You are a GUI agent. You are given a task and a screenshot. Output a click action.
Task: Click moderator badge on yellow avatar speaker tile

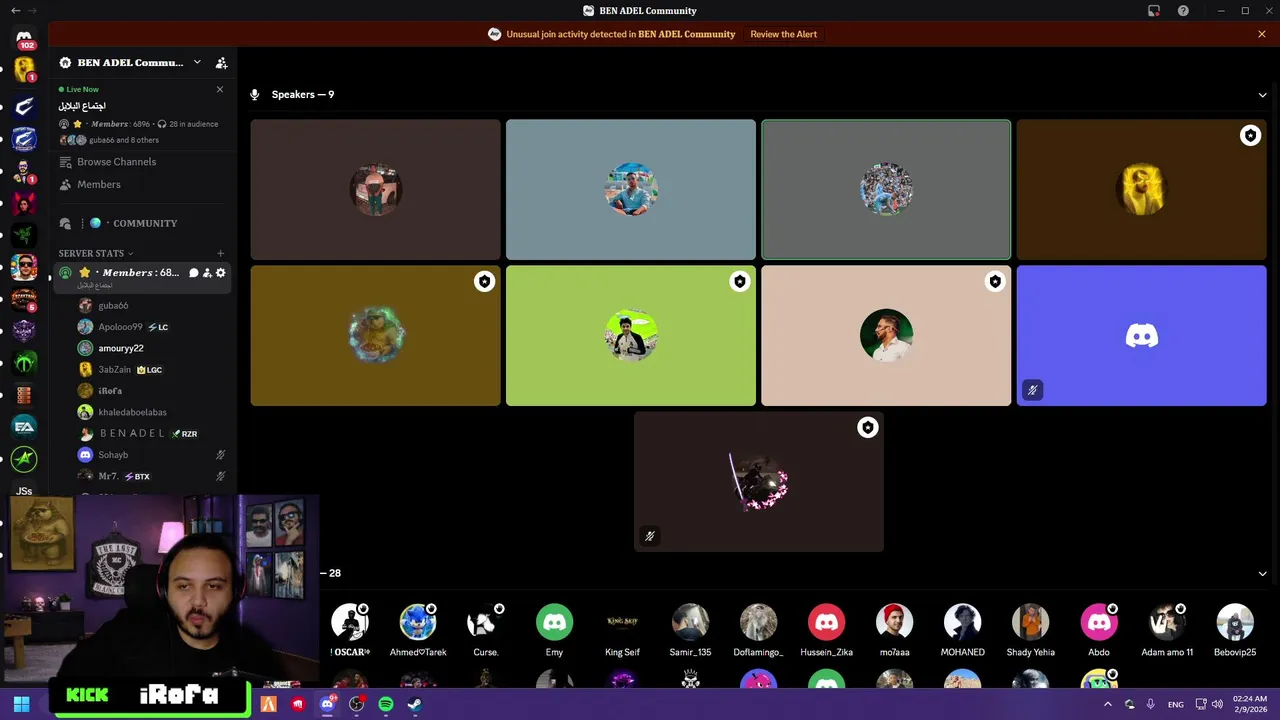(1250, 136)
